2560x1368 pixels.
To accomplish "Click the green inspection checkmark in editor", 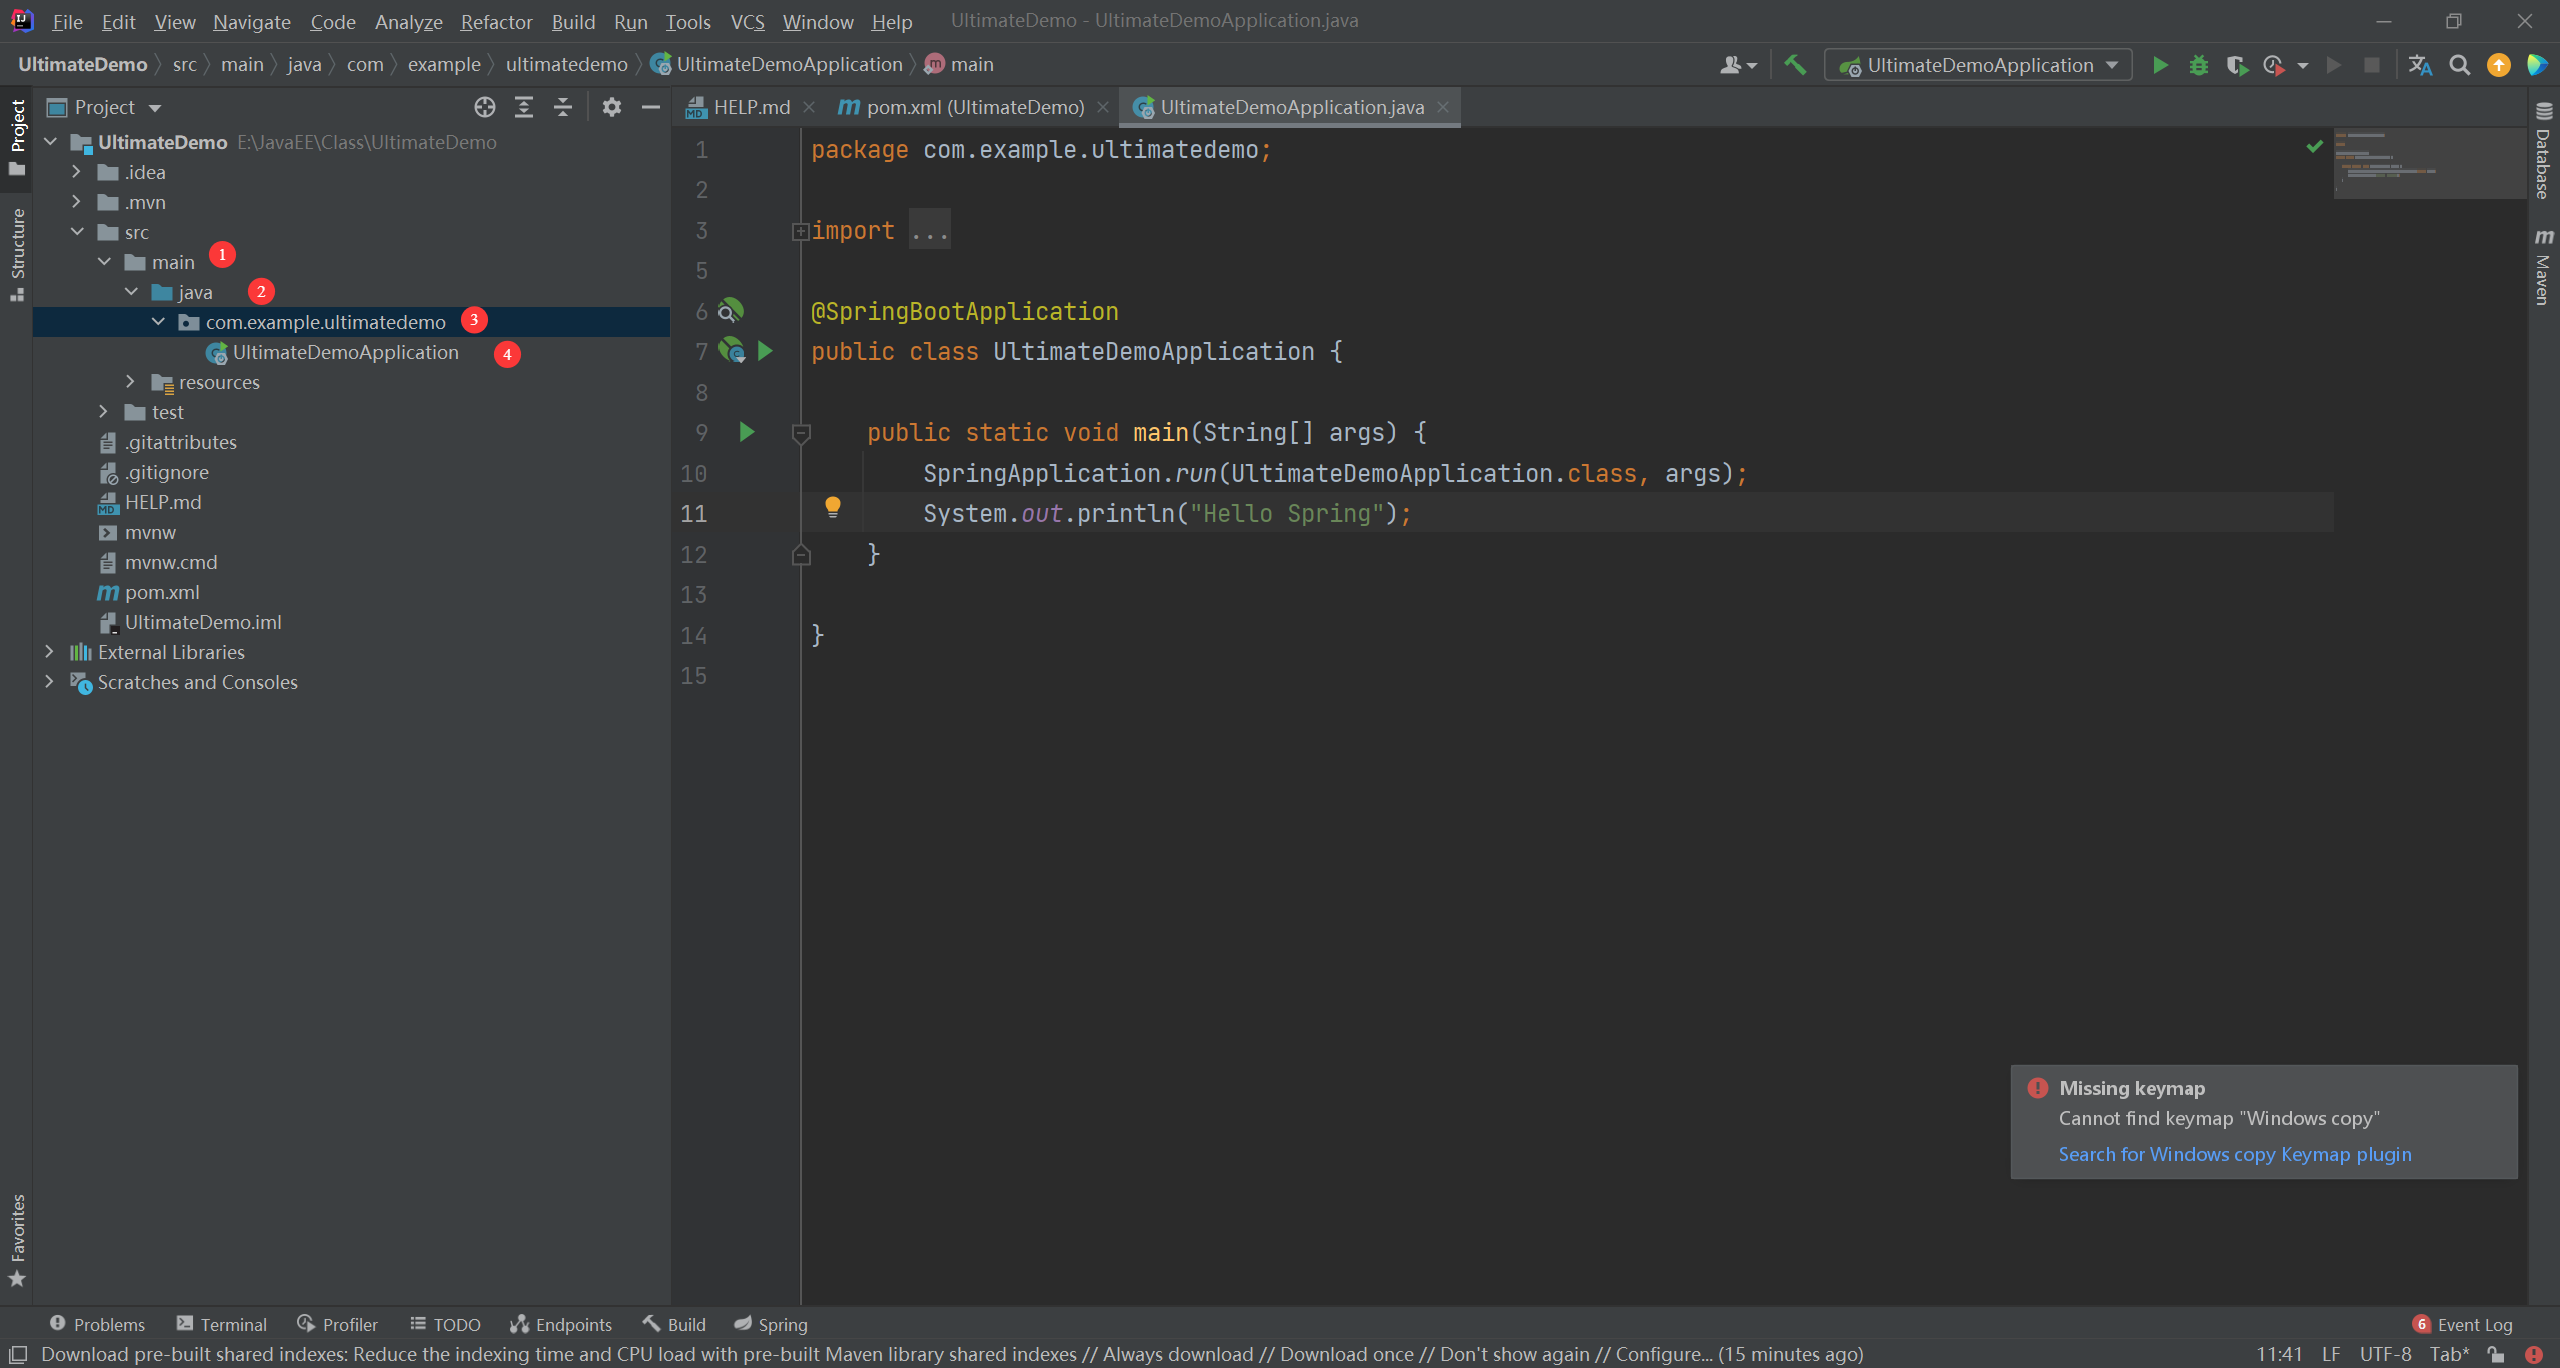I will click(2315, 146).
